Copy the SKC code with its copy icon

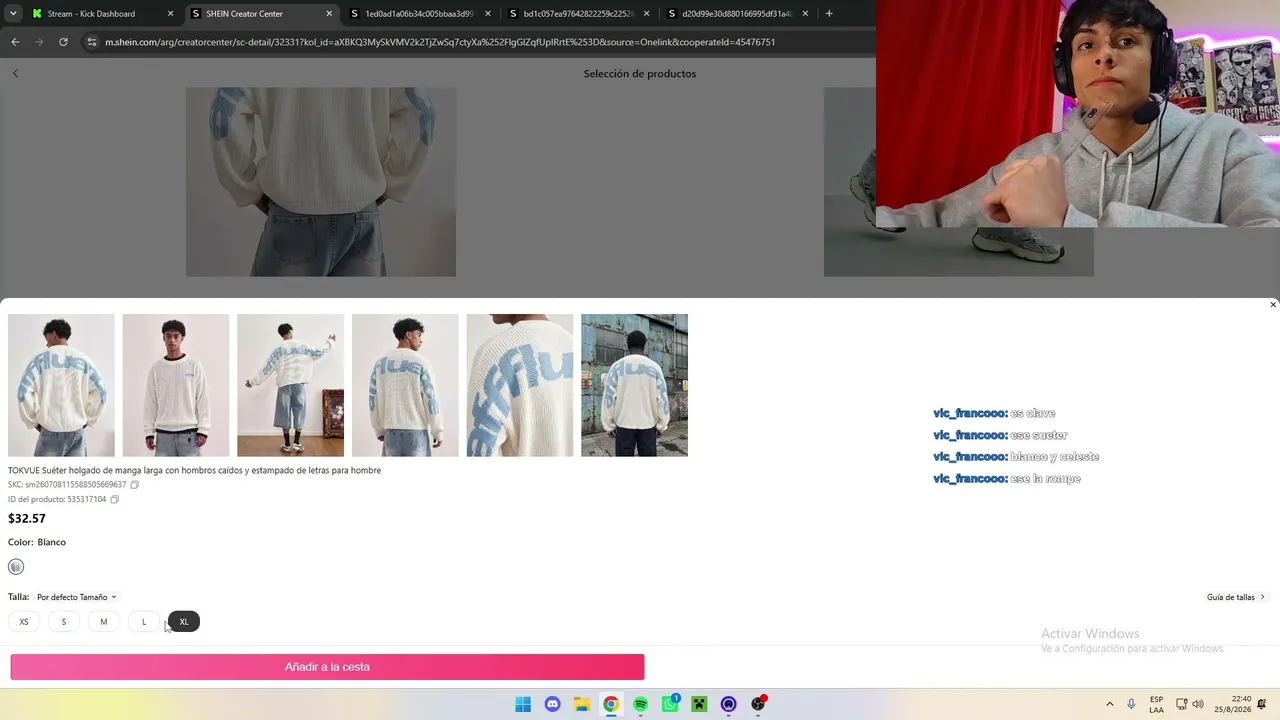click(x=135, y=485)
